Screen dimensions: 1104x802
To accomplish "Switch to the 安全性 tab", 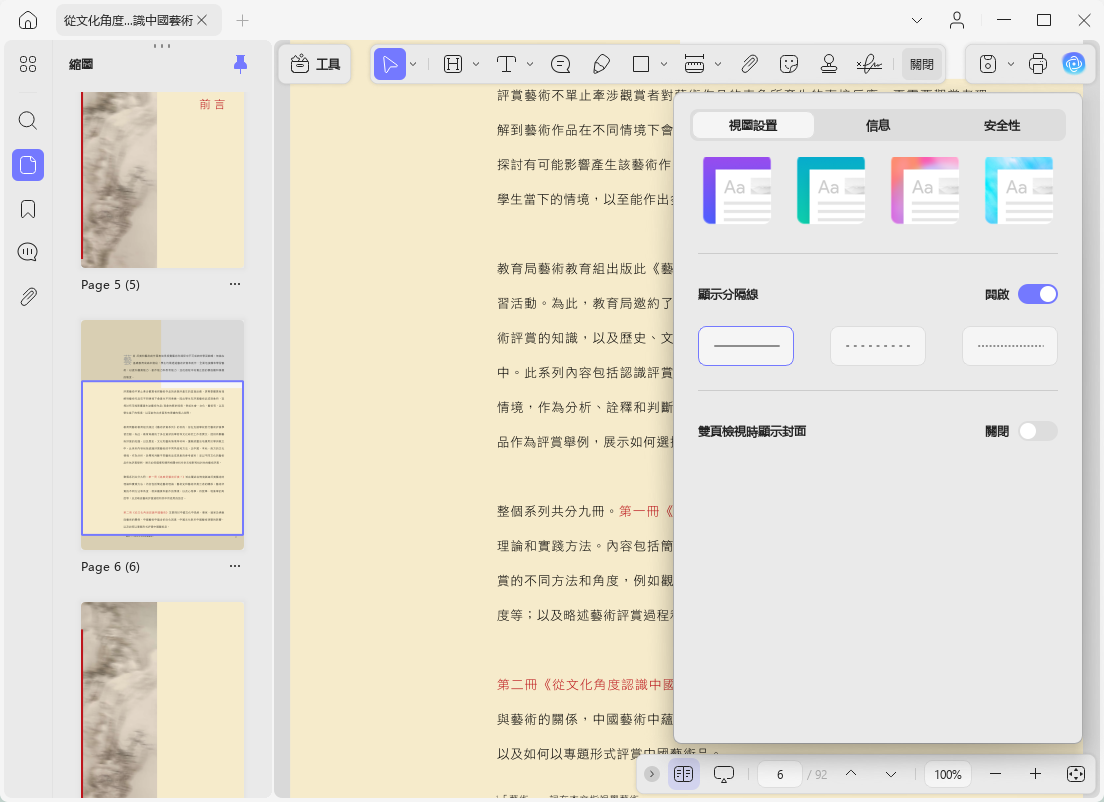I will pyautogui.click(x=1002, y=125).
